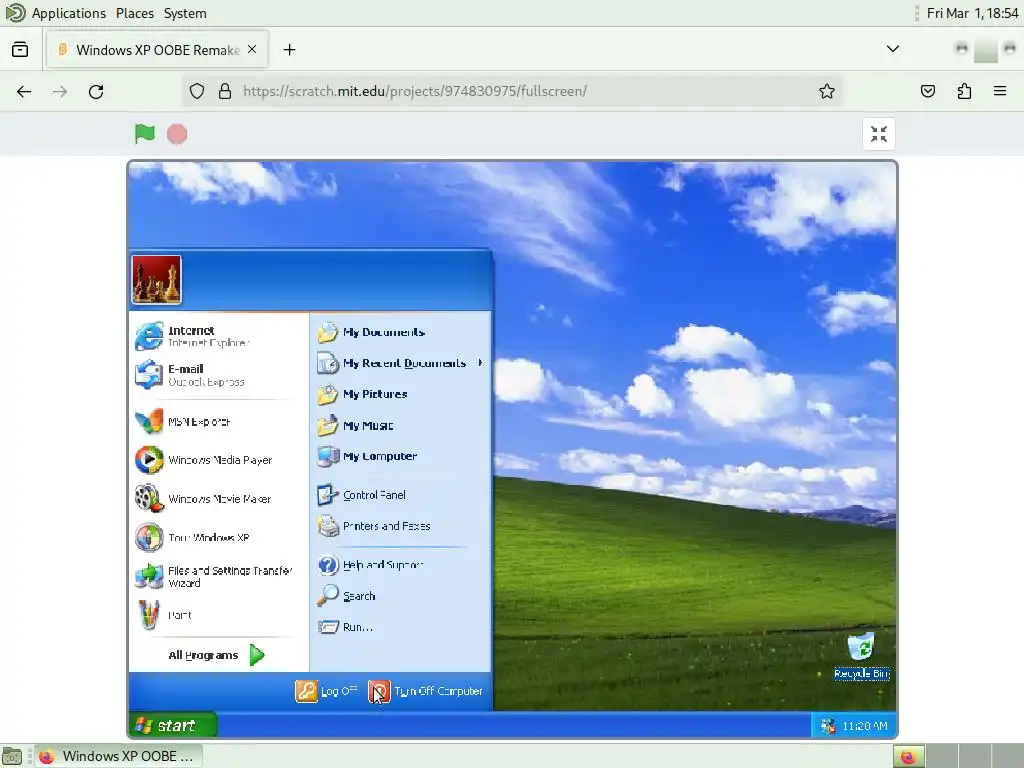The height and width of the screenshot is (768, 1024).
Task: Stop the Scratch project with red button
Action: pos(177,135)
